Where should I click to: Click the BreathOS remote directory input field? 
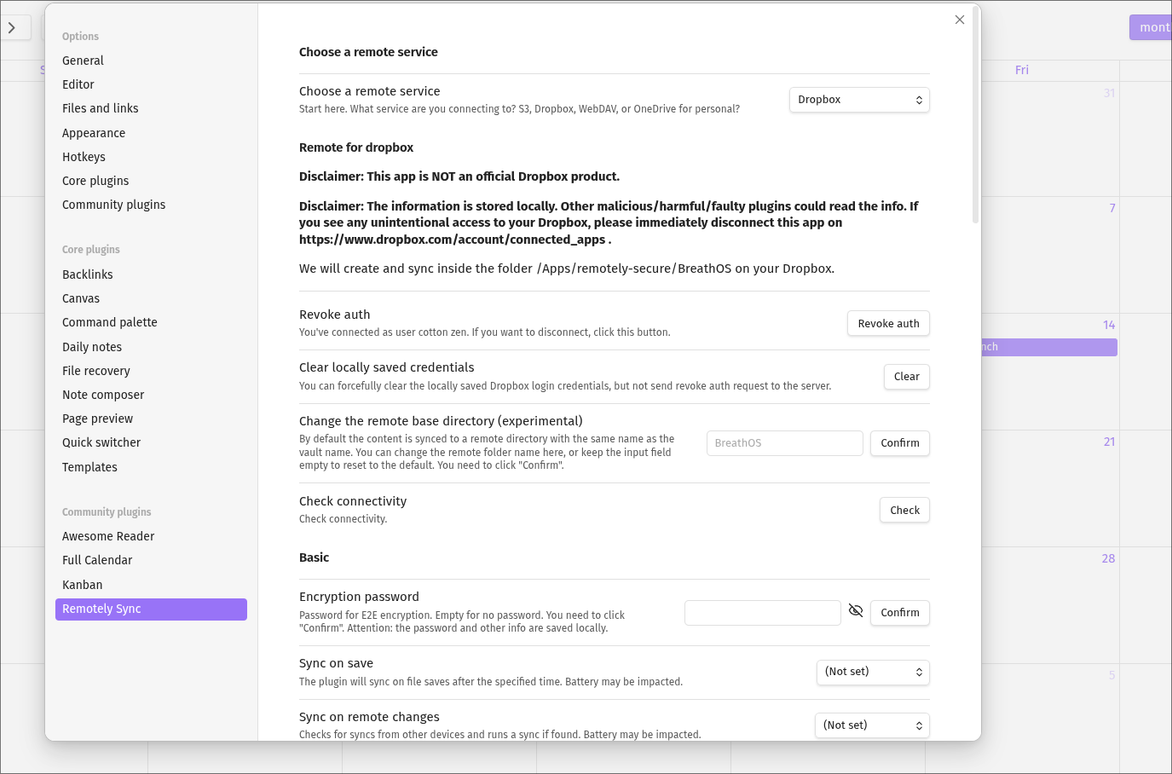click(x=784, y=443)
